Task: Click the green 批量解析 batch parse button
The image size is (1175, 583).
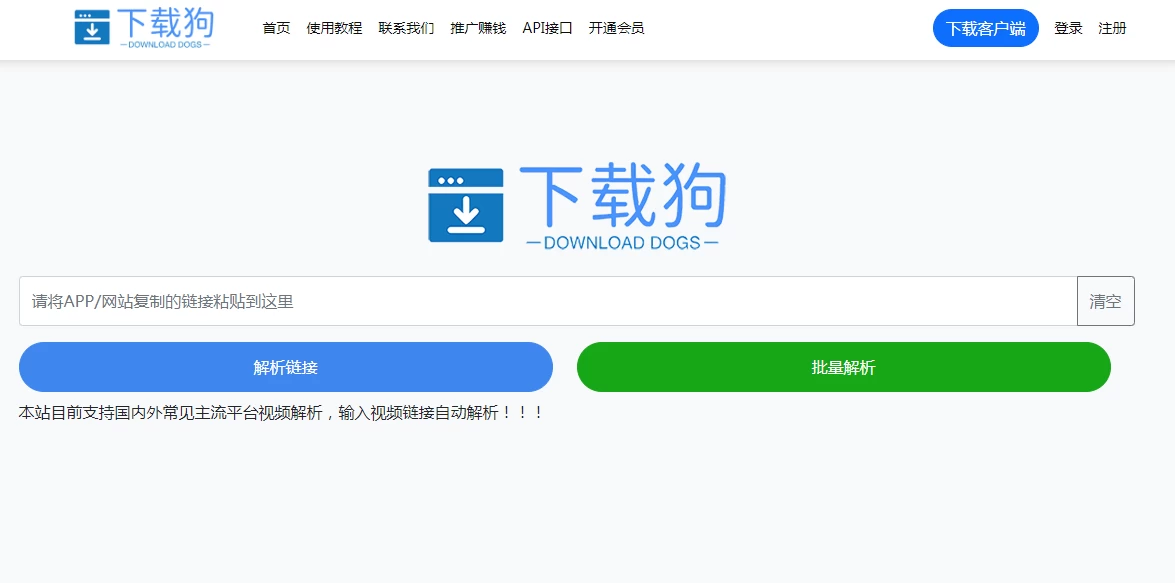Action: (x=843, y=367)
